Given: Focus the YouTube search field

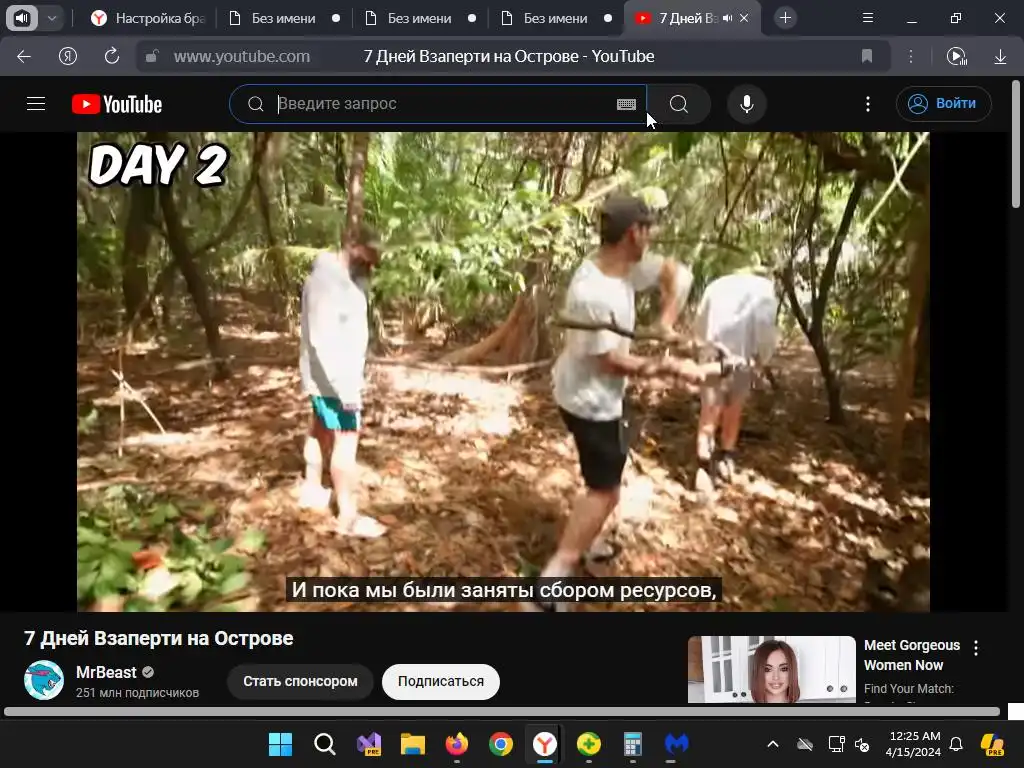Looking at the screenshot, I should (x=438, y=104).
